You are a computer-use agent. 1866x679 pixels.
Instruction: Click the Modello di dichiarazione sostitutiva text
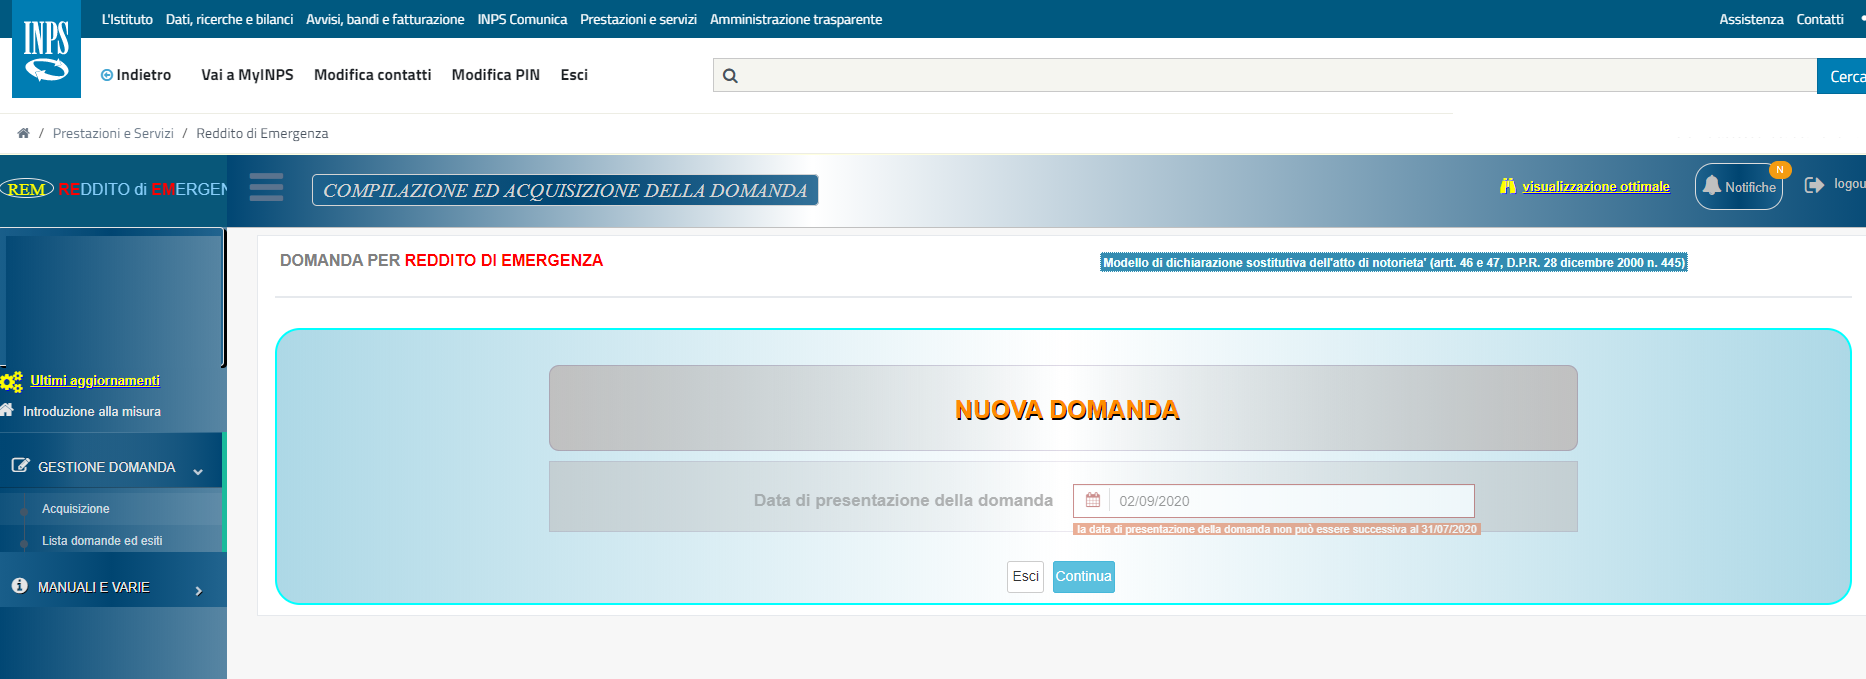1394,262
